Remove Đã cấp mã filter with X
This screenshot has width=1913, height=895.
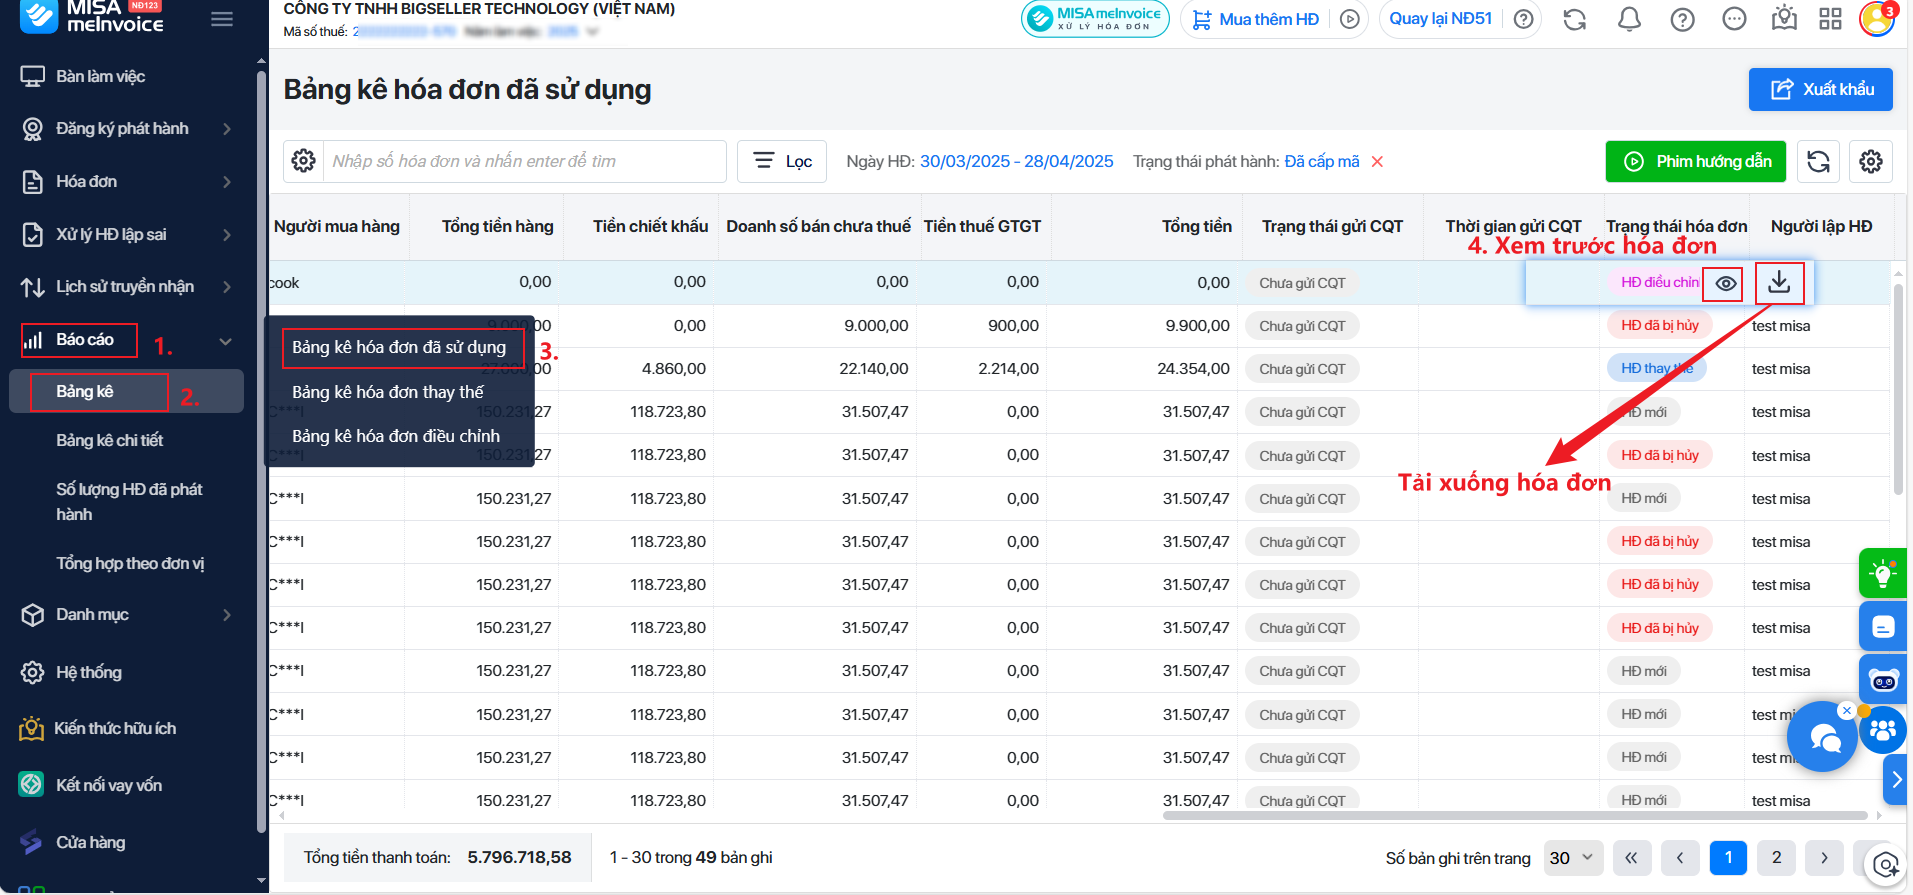[x=1377, y=161]
